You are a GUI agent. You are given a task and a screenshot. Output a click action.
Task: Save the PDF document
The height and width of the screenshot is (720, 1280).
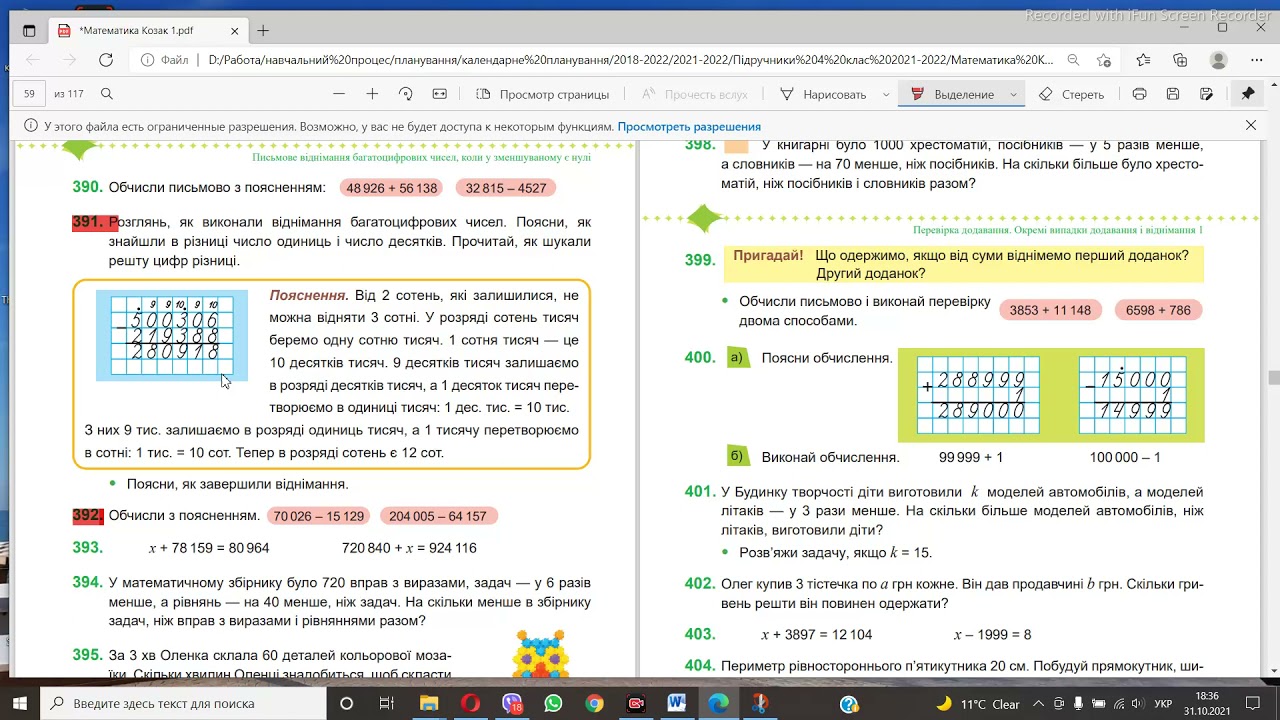tap(1173, 94)
